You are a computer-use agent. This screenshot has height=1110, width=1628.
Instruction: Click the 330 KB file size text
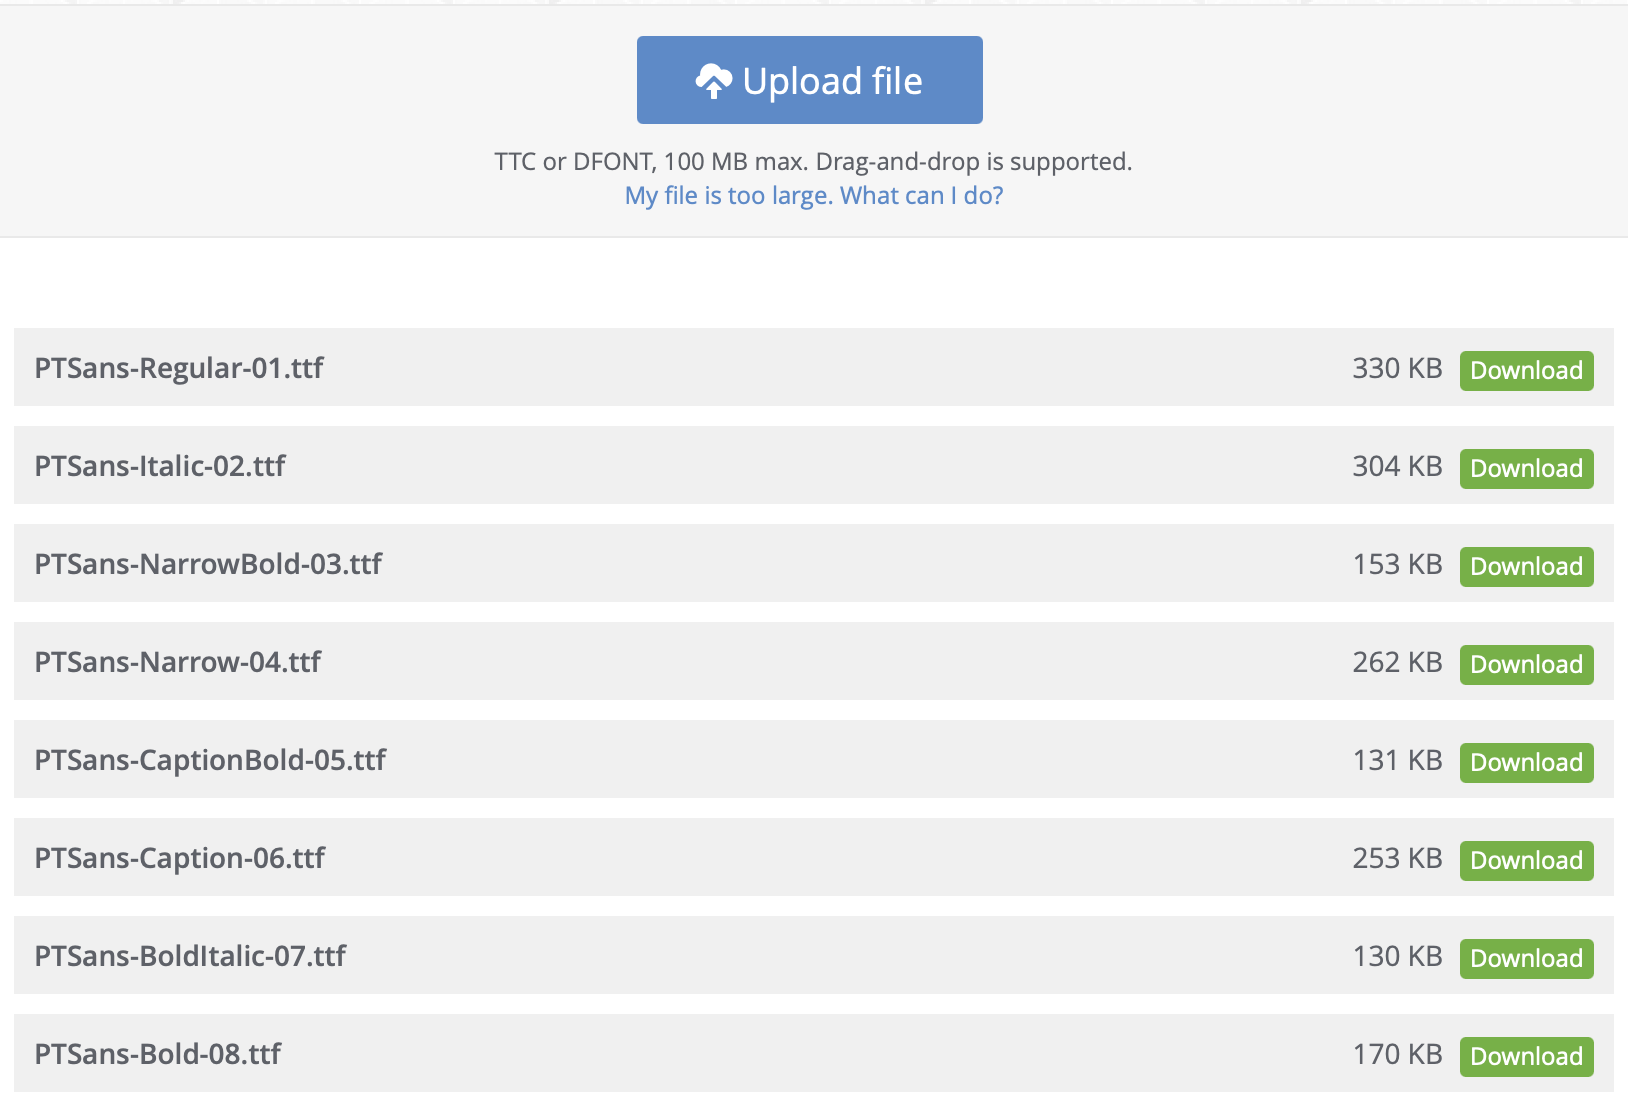pos(1397,368)
